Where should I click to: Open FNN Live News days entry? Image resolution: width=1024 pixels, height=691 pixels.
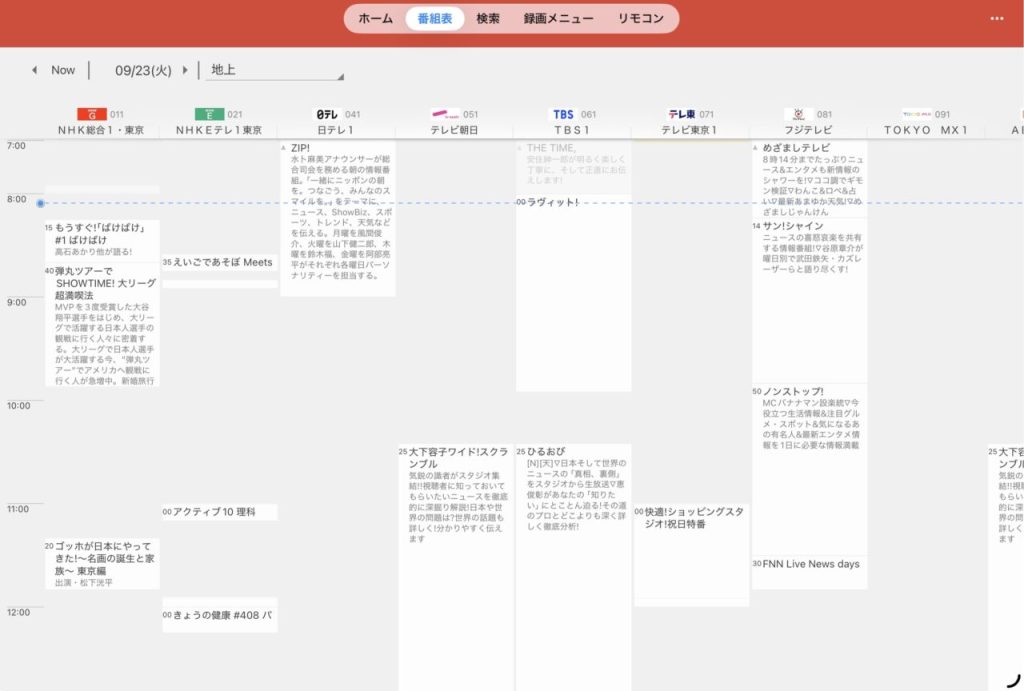809,573
